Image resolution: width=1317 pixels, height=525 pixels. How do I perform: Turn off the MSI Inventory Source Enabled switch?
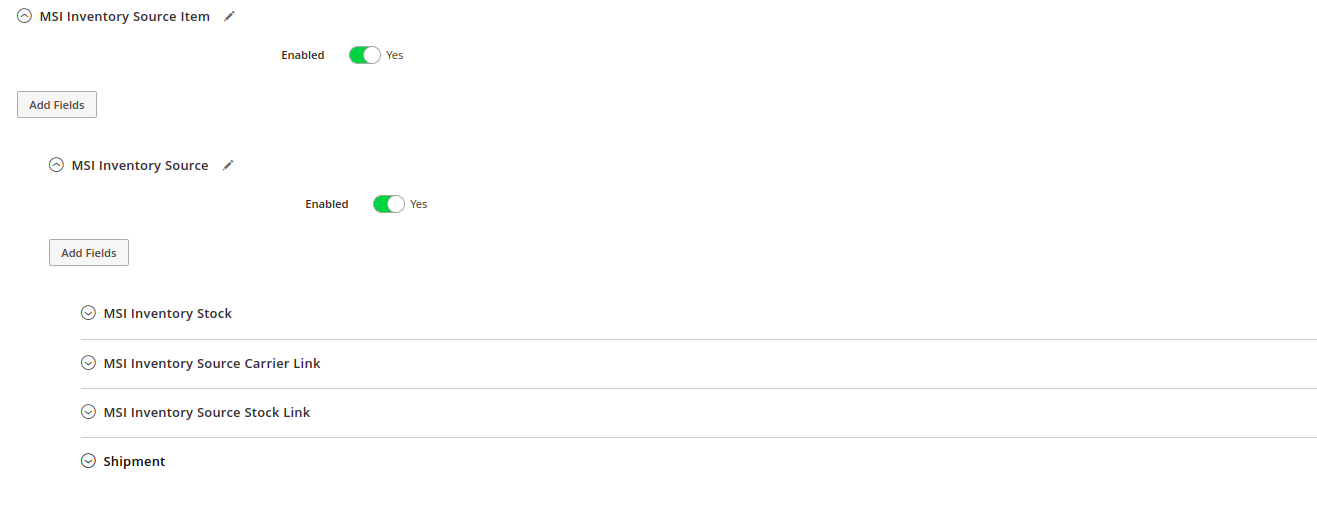[x=389, y=204]
